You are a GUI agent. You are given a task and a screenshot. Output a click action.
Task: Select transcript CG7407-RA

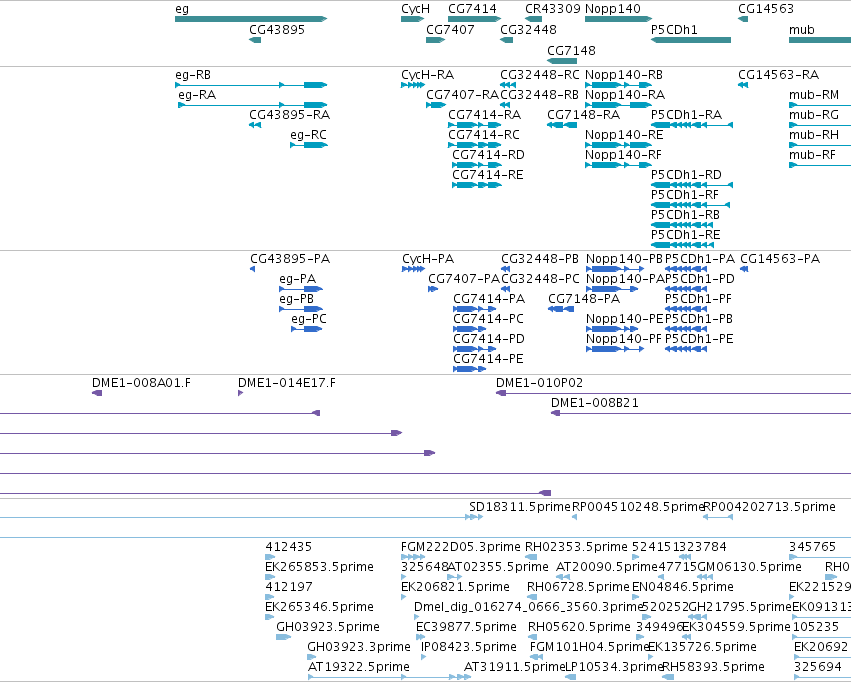point(436,105)
